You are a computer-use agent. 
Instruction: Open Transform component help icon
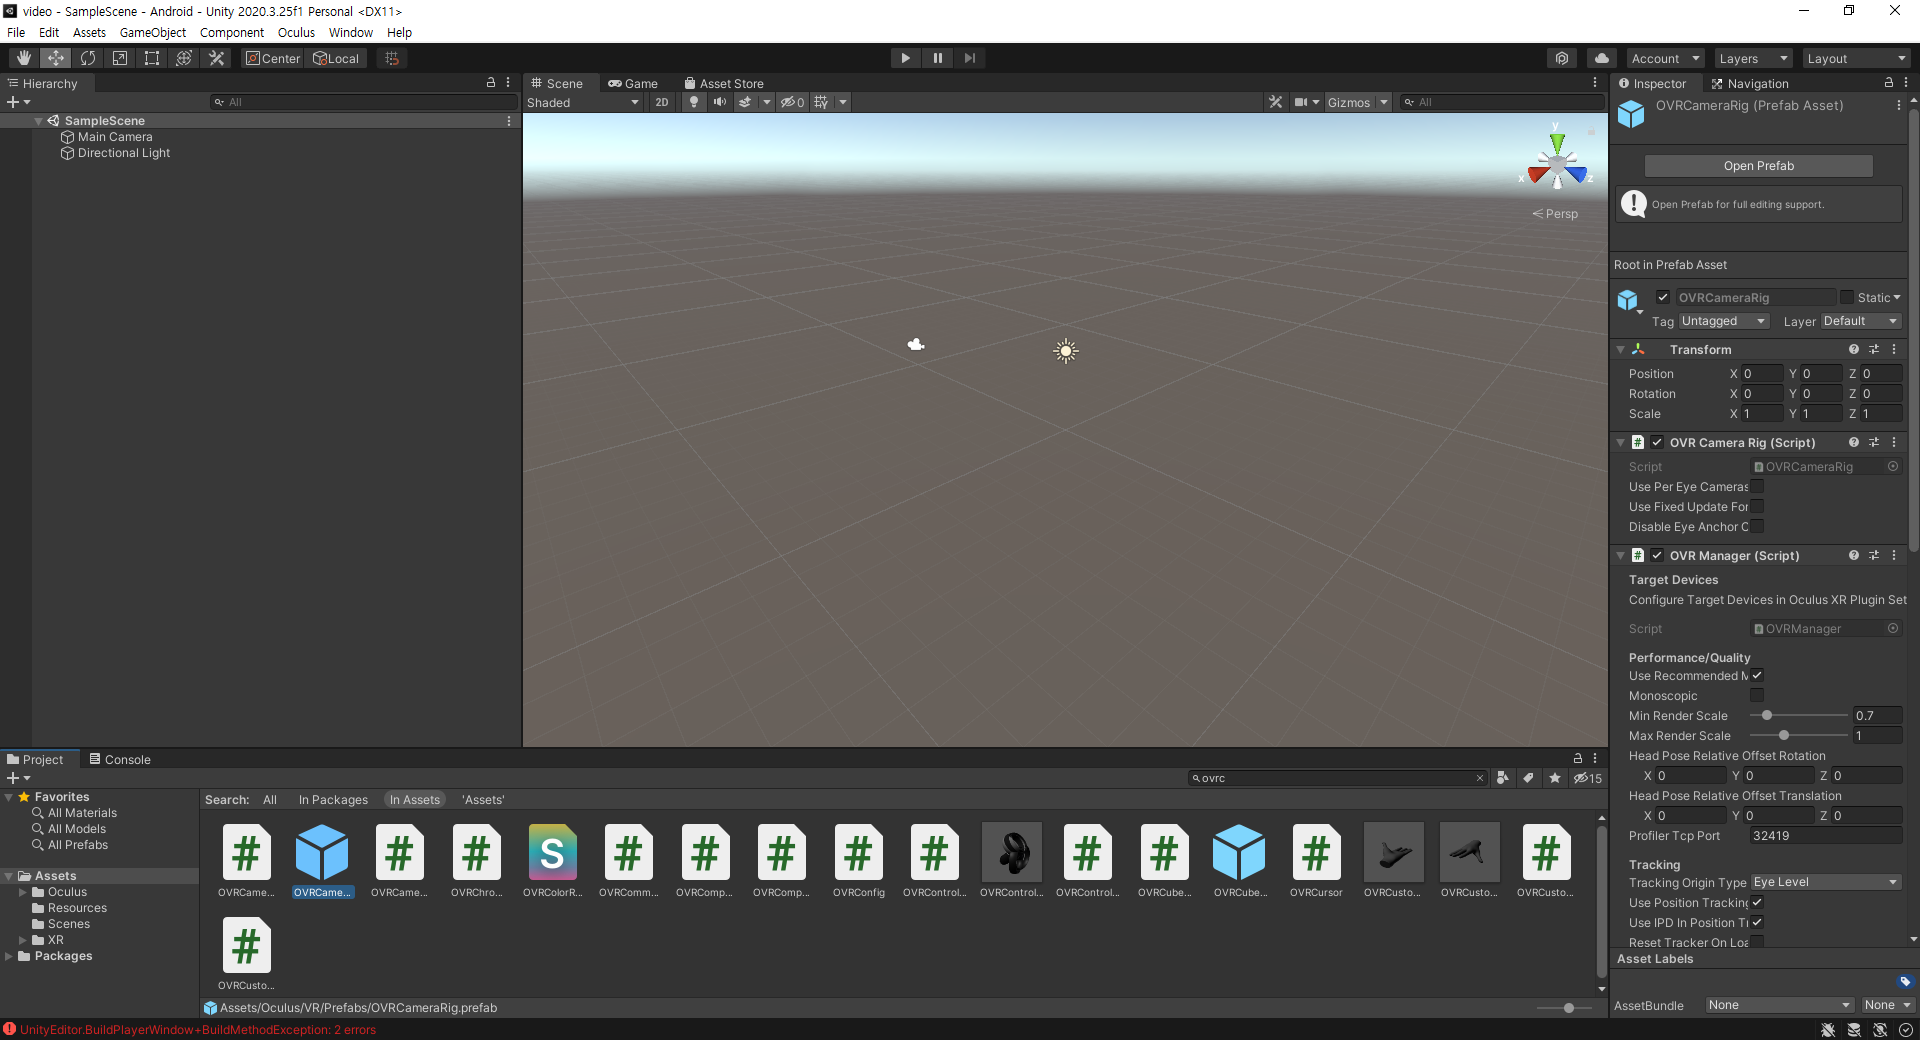point(1854,349)
